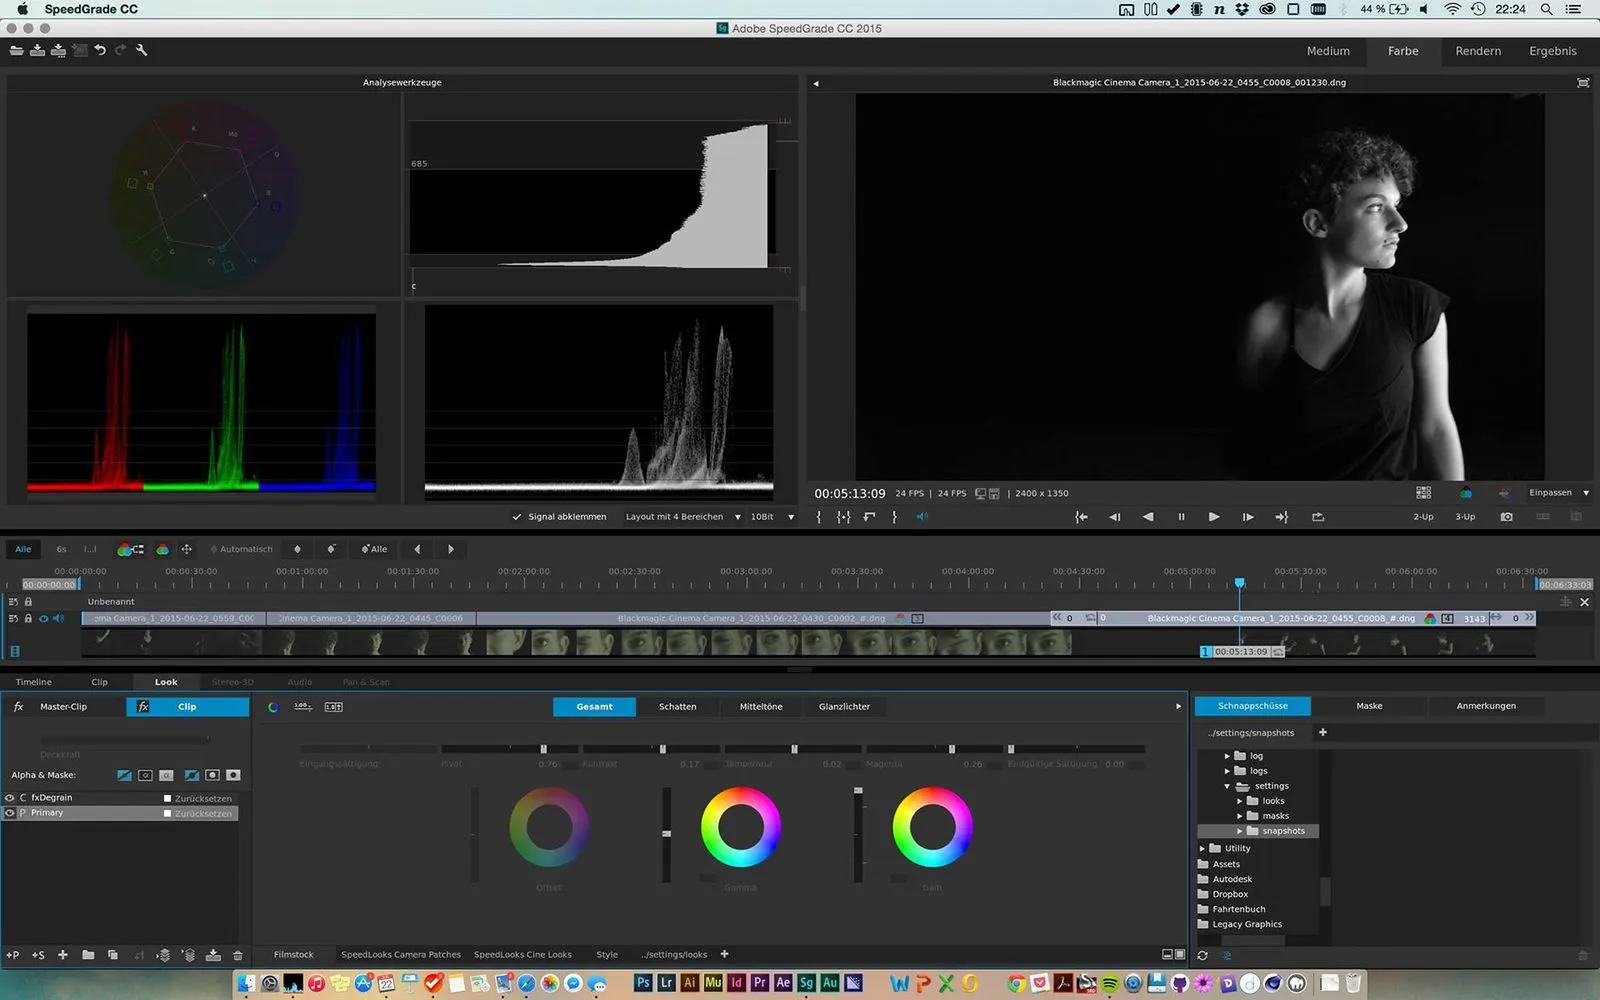Open the Einpassen zoom dropdown

click(x=1558, y=493)
